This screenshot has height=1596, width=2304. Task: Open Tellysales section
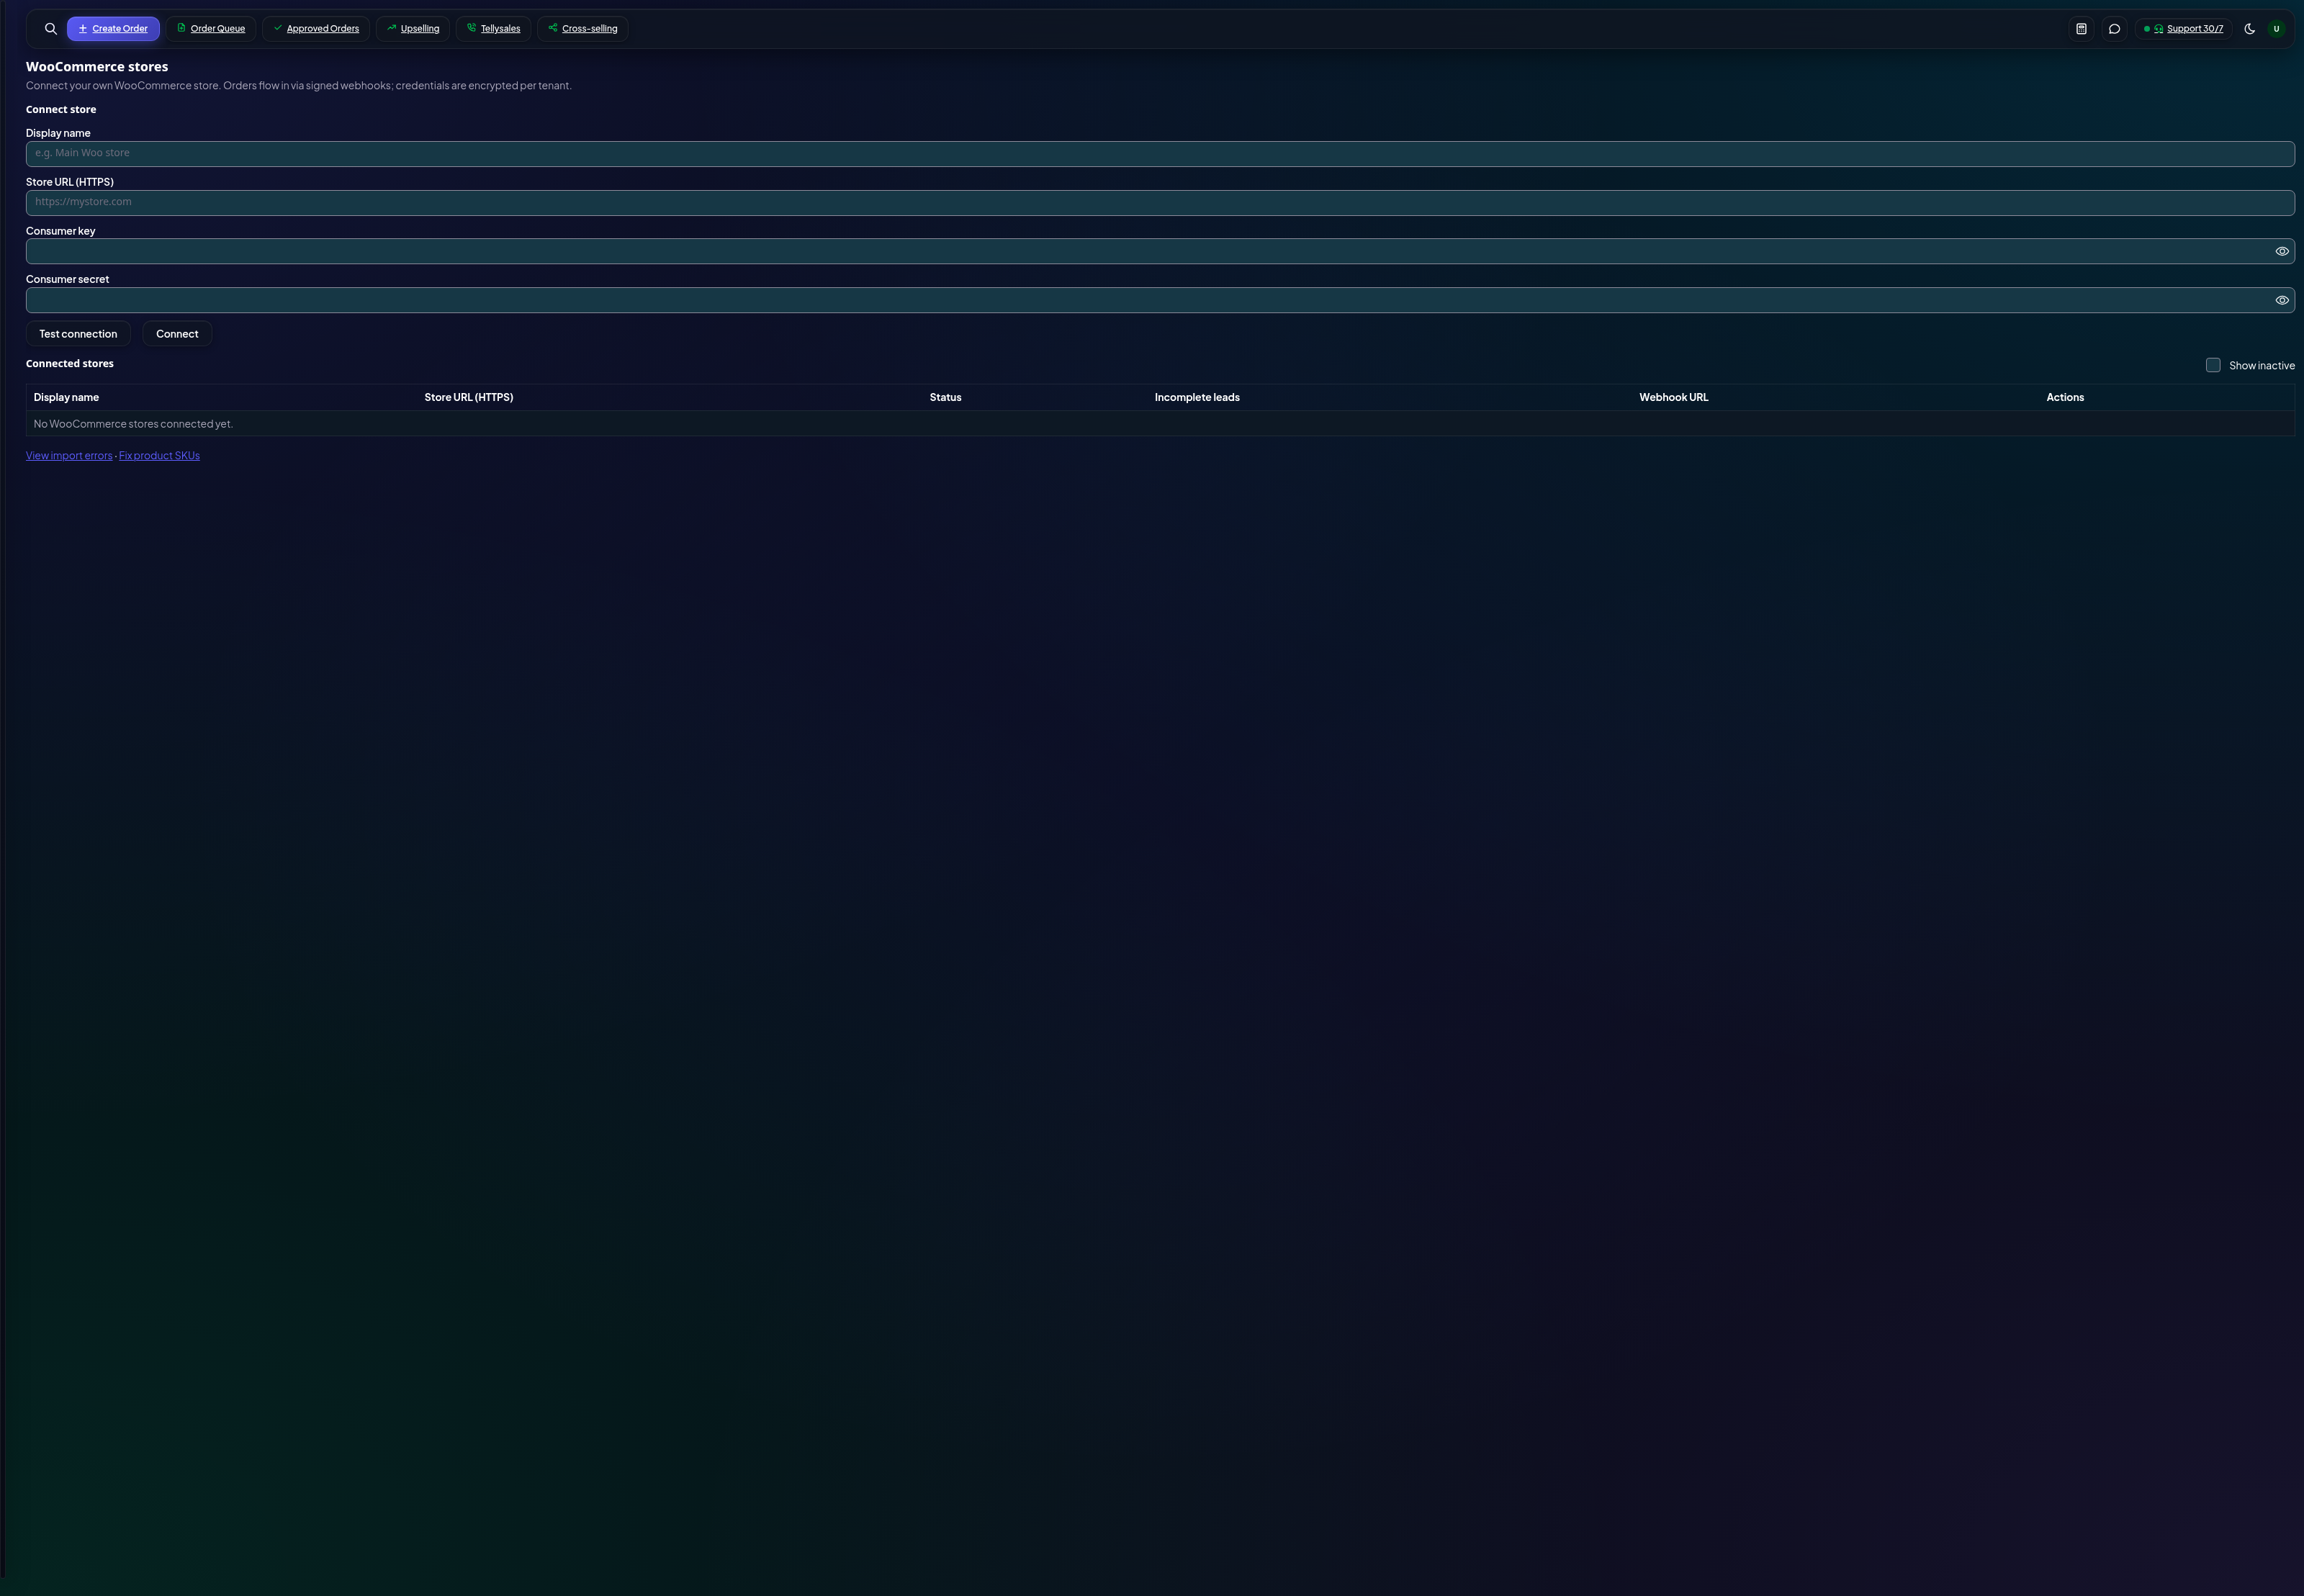tap(493, 29)
